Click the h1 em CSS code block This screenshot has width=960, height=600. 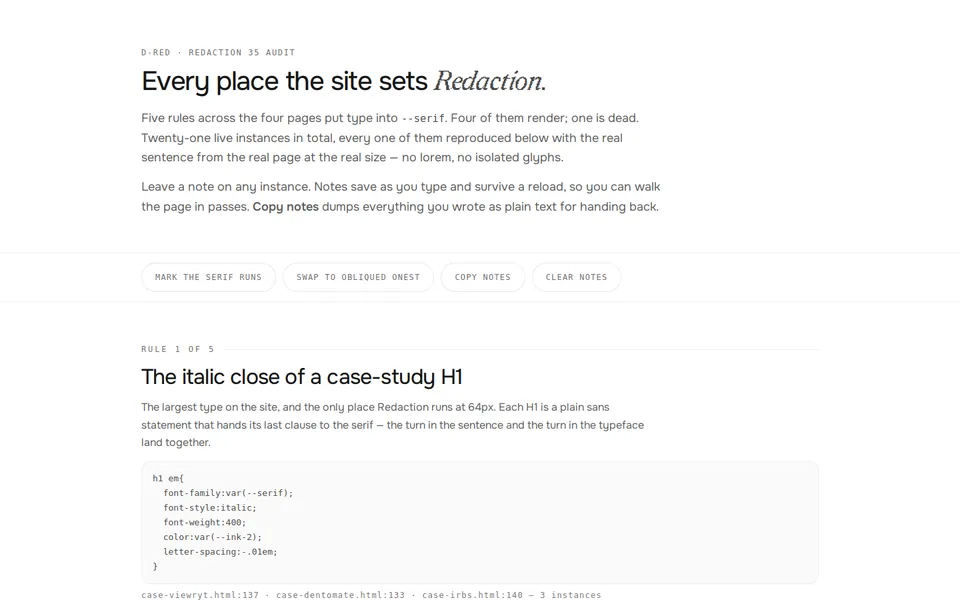[480, 522]
